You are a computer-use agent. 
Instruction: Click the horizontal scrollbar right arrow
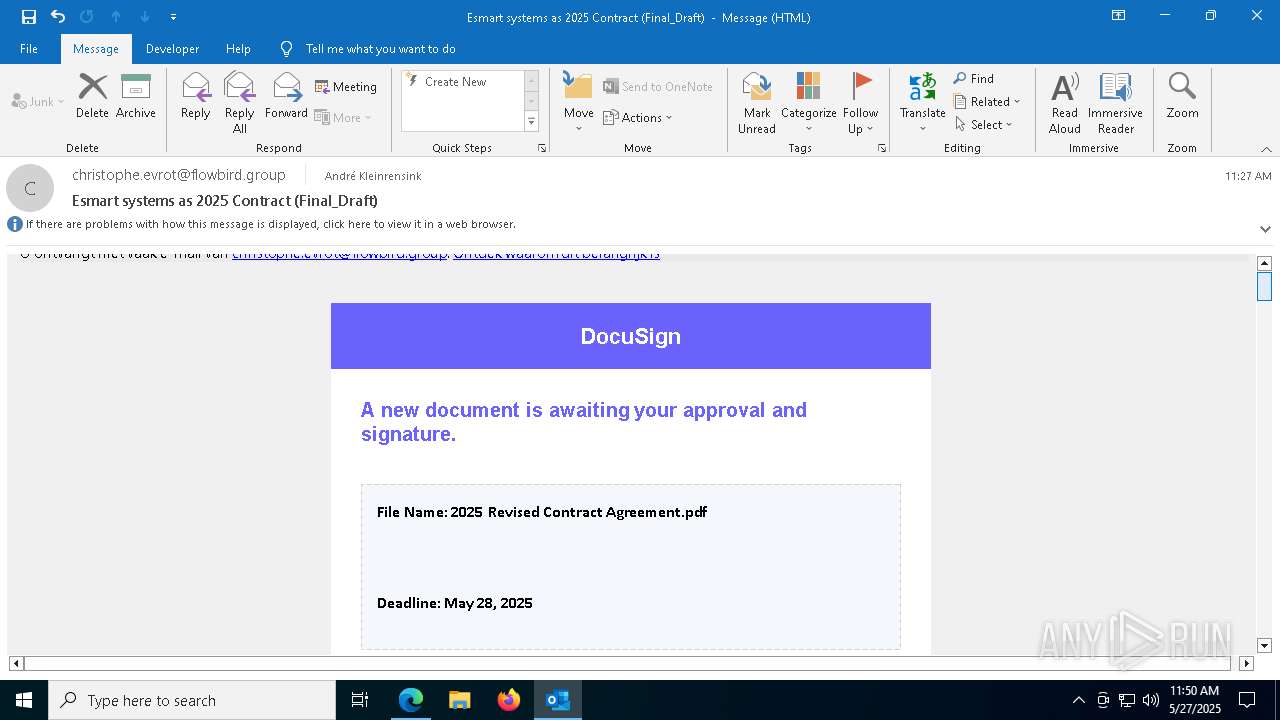1246,663
